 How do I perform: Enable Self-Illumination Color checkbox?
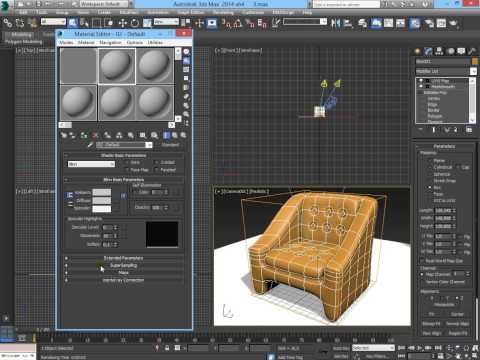(x=135, y=192)
